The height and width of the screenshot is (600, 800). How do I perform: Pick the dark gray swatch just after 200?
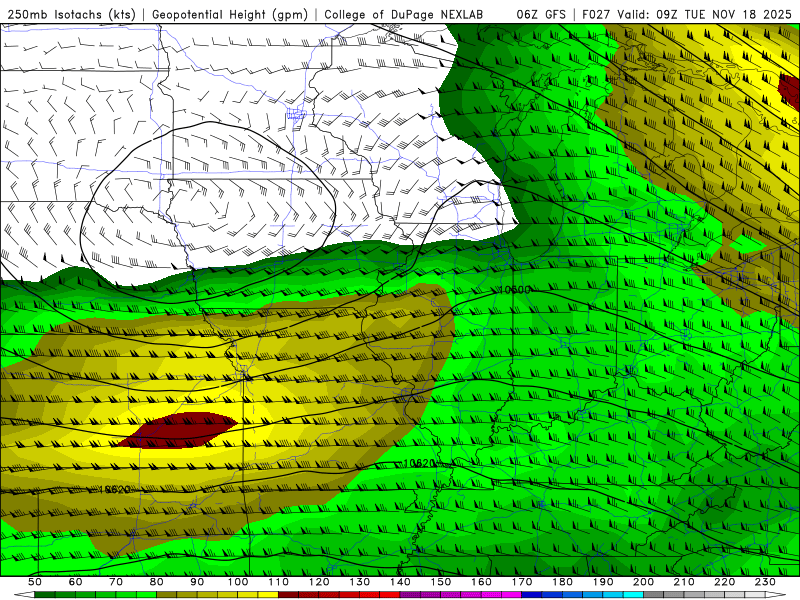(654, 595)
